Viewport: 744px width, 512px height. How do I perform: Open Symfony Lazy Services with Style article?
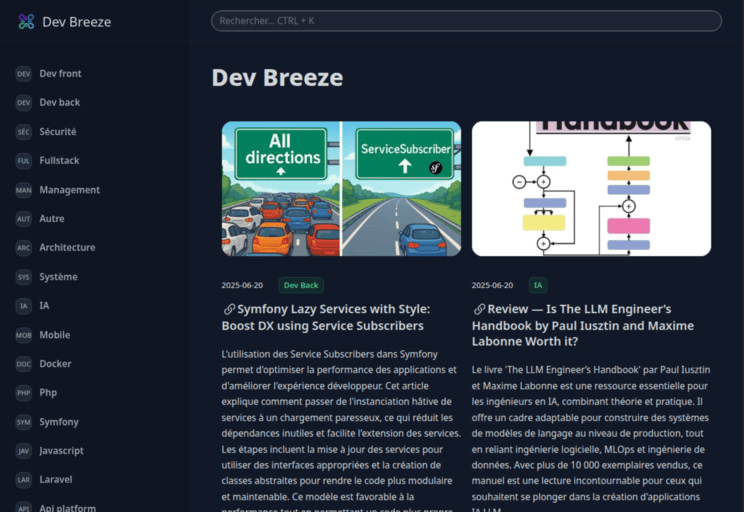(x=326, y=317)
